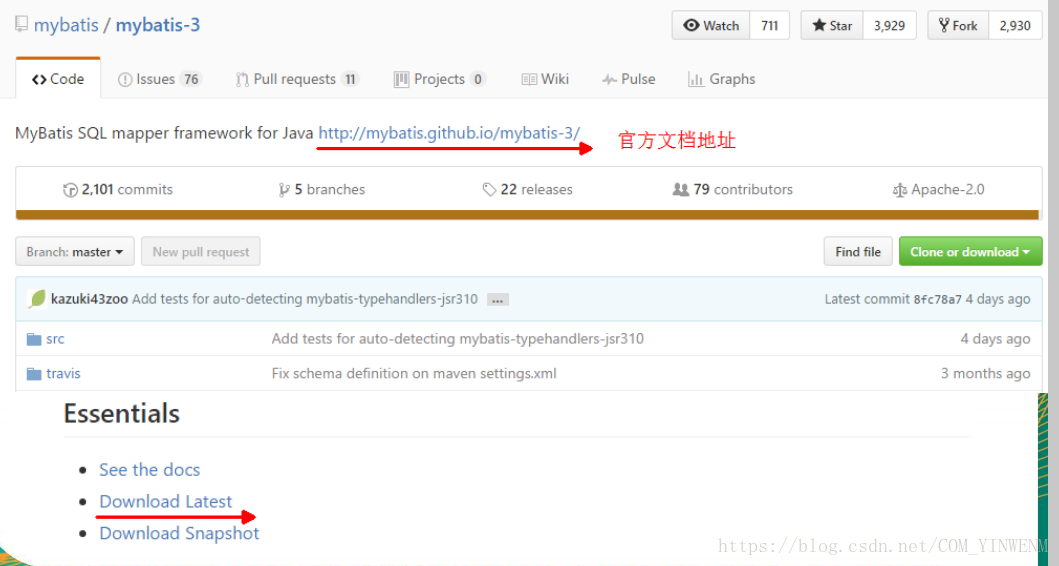The width and height of the screenshot is (1059, 566).
Task: Click the New pull request button
Action: click(x=201, y=251)
